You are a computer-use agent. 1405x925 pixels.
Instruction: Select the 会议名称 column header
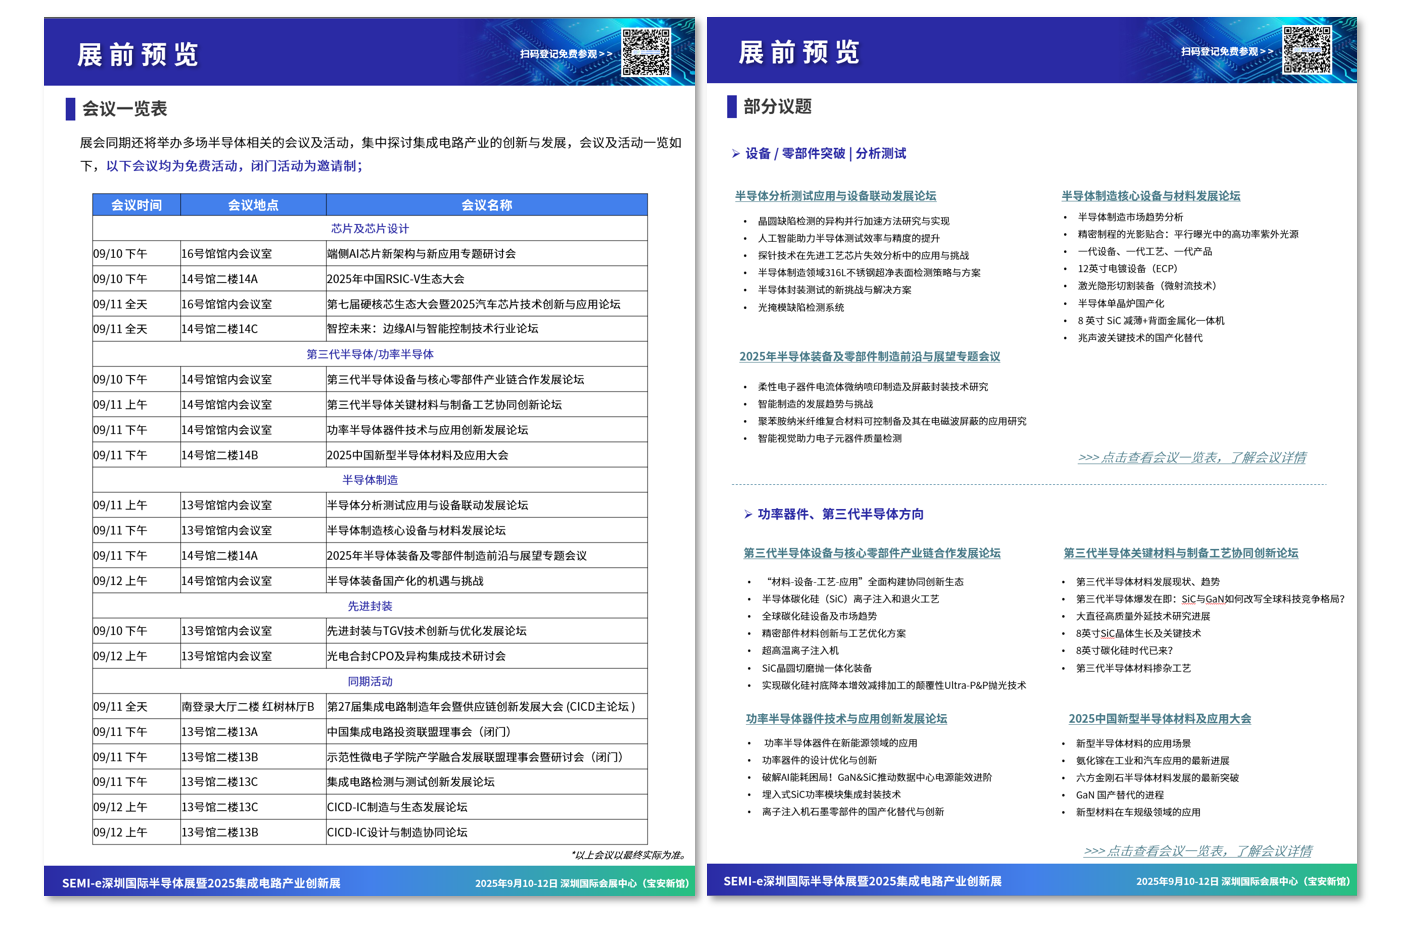487,205
